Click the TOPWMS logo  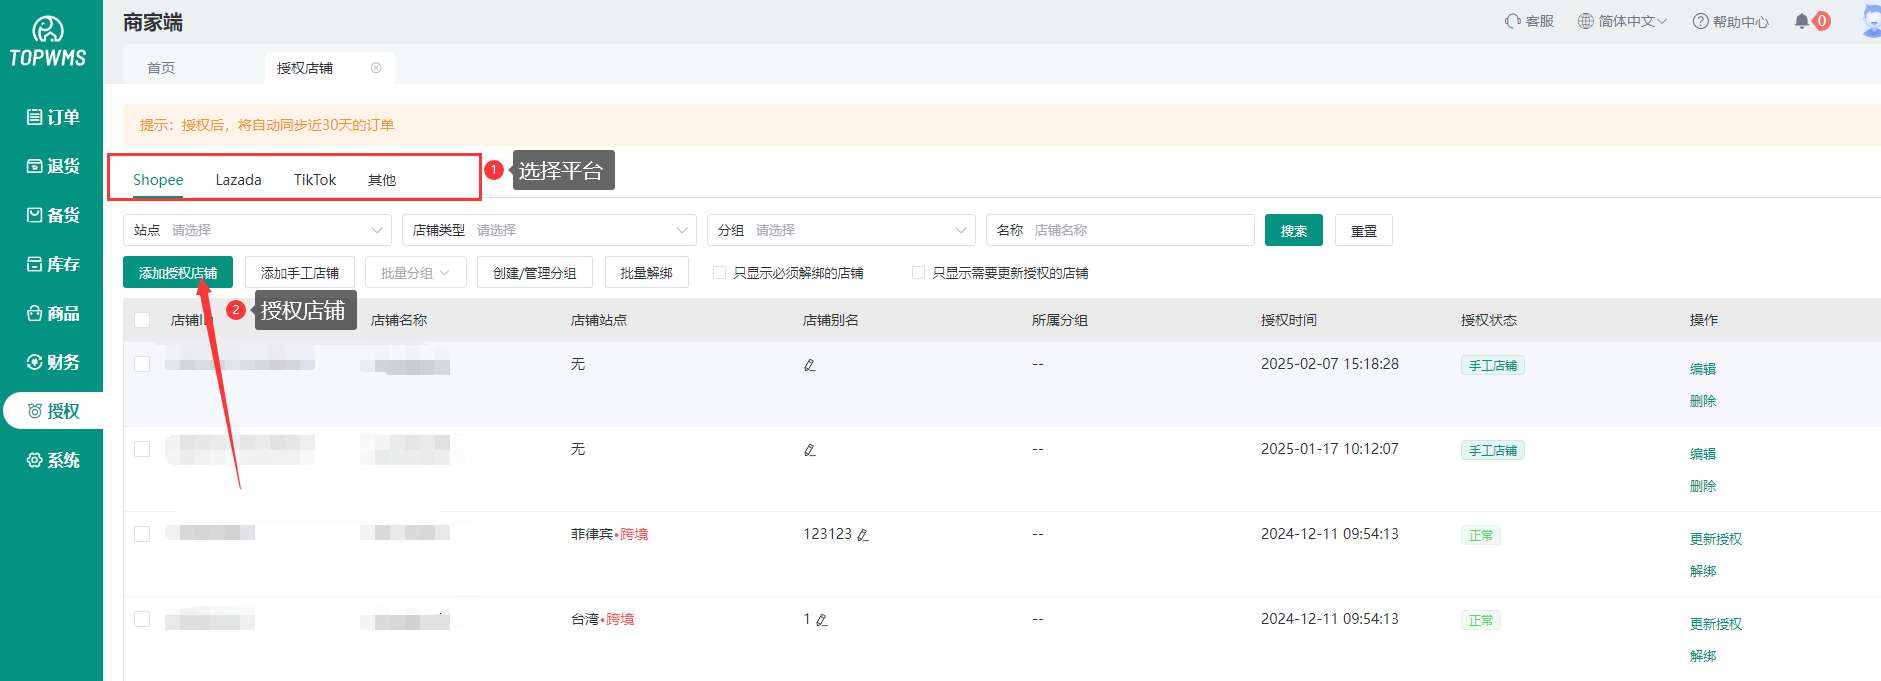[48, 42]
